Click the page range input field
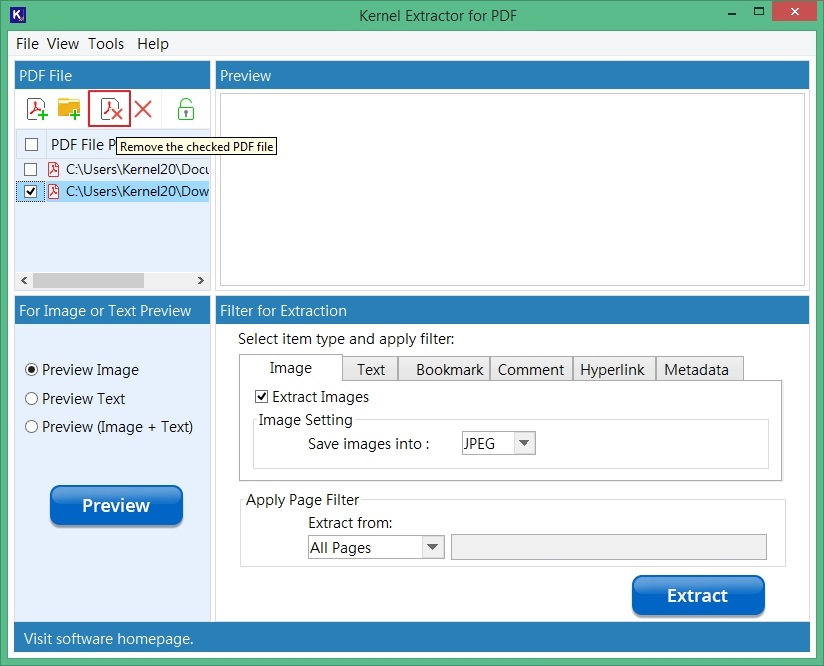Screen dimensions: 824x666 point(609,547)
